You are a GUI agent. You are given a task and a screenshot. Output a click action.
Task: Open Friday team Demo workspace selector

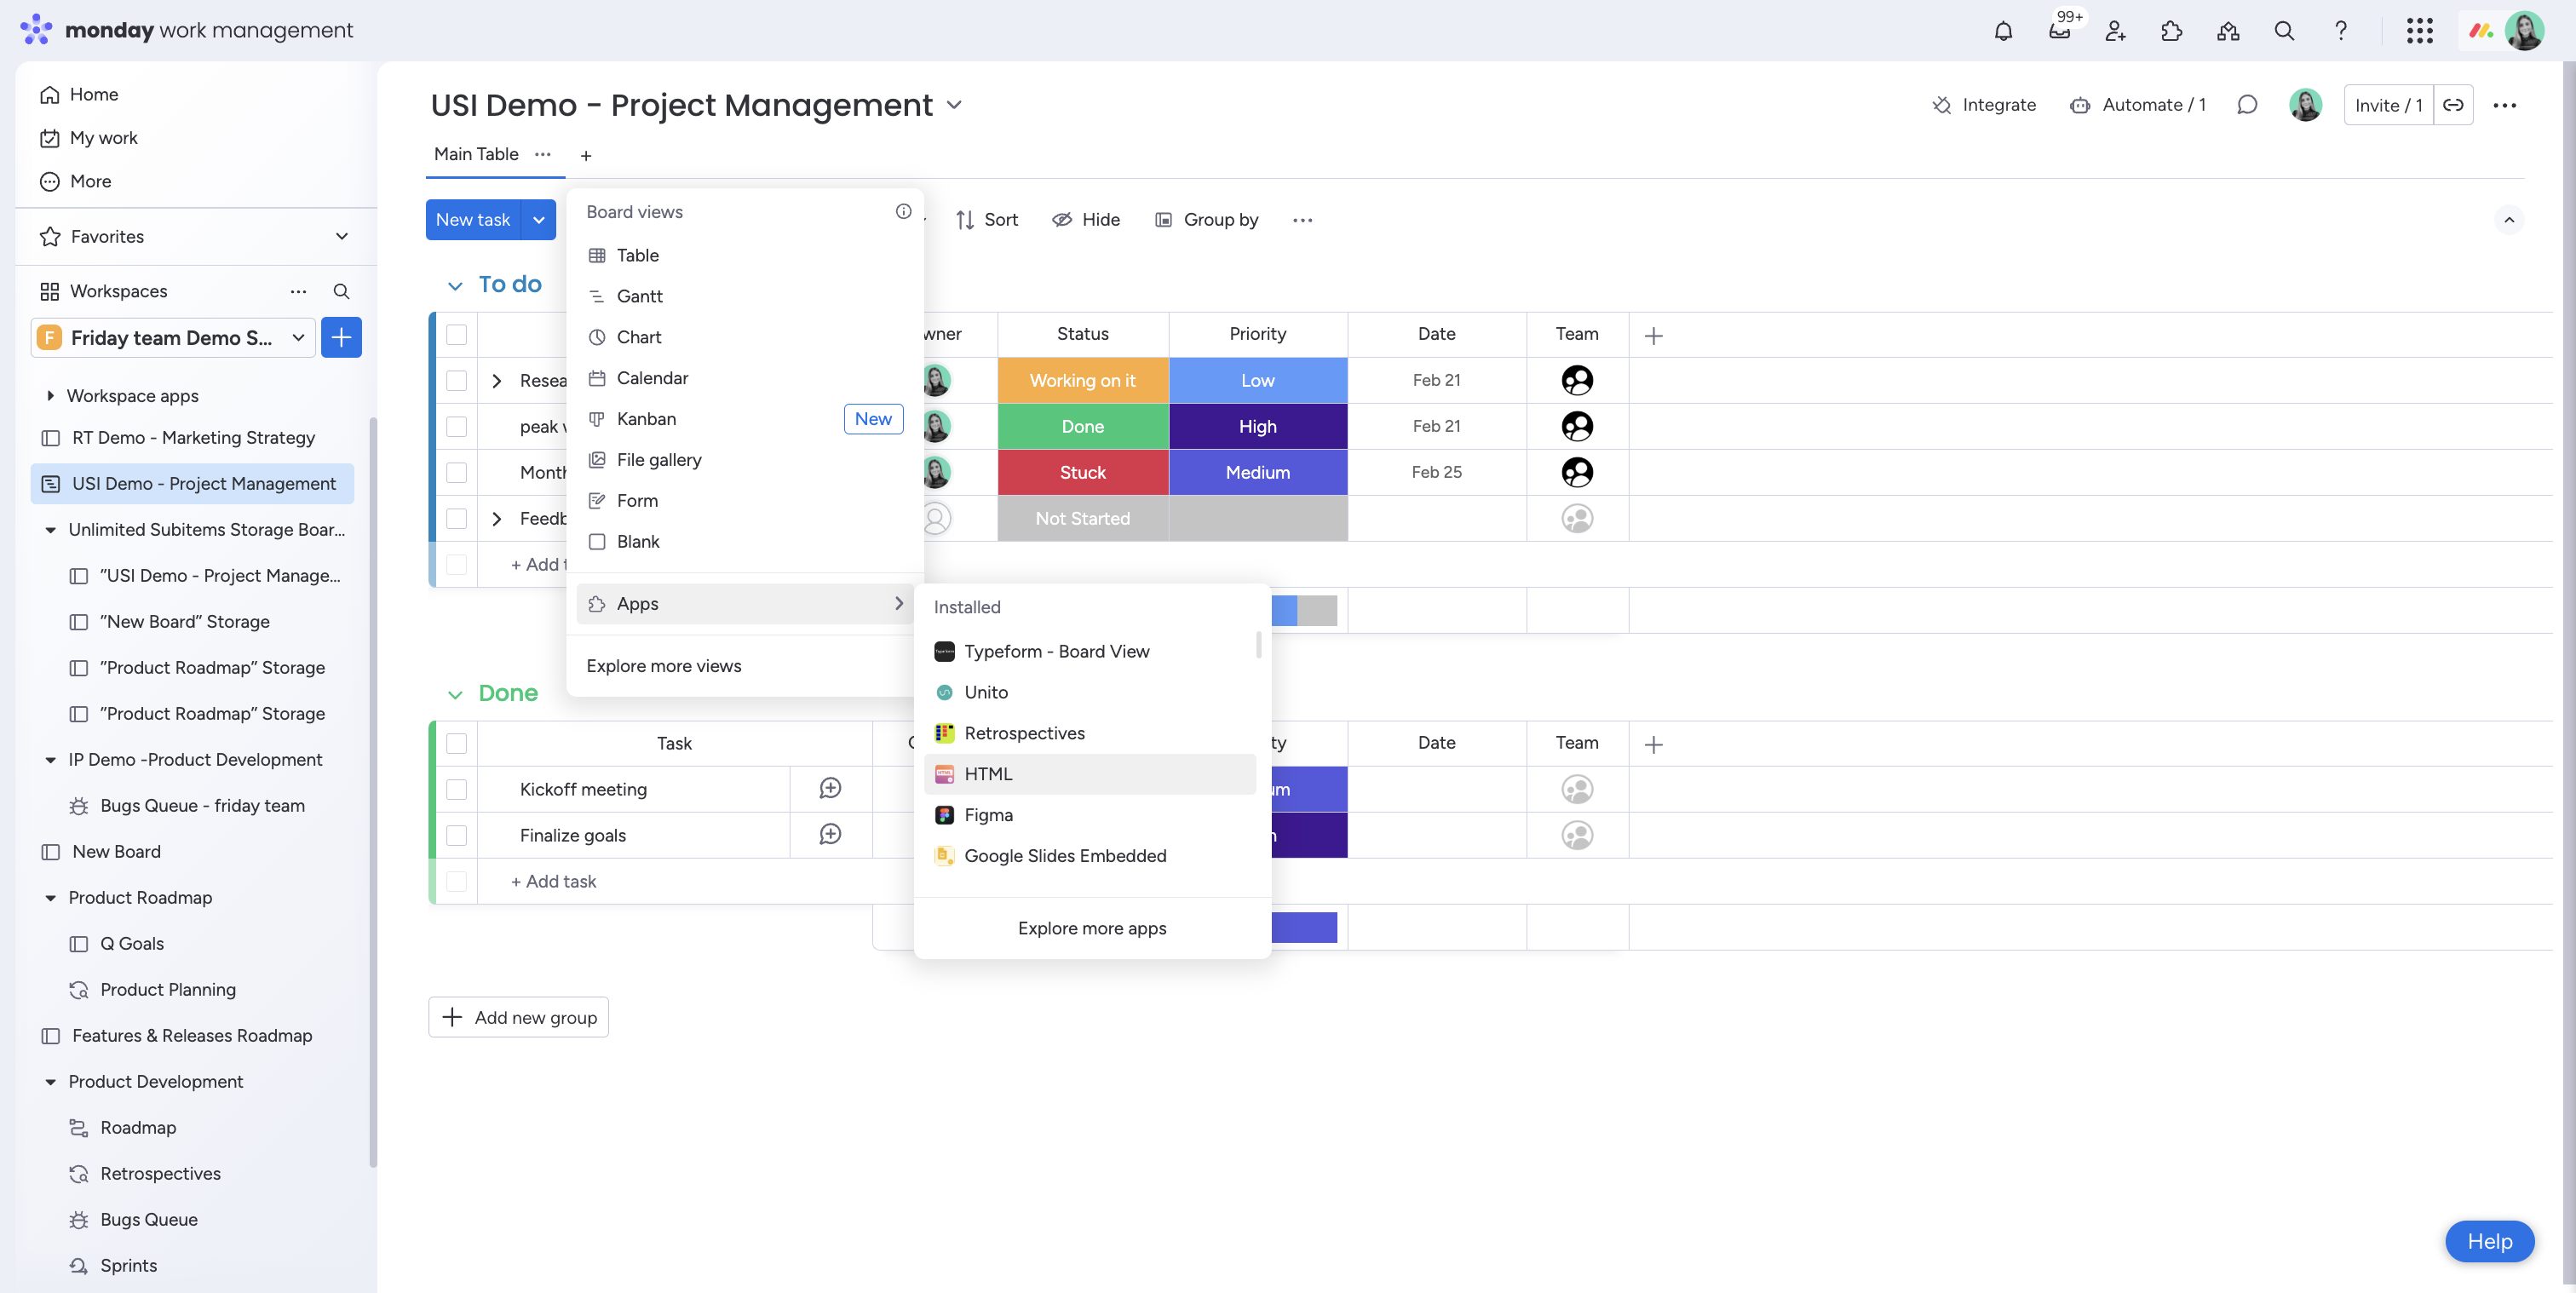point(173,338)
